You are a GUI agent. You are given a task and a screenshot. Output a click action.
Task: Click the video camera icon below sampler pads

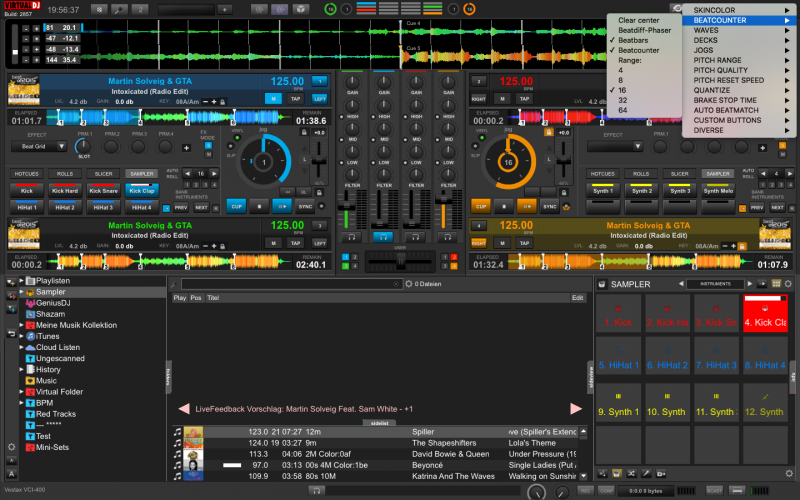[661, 473]
